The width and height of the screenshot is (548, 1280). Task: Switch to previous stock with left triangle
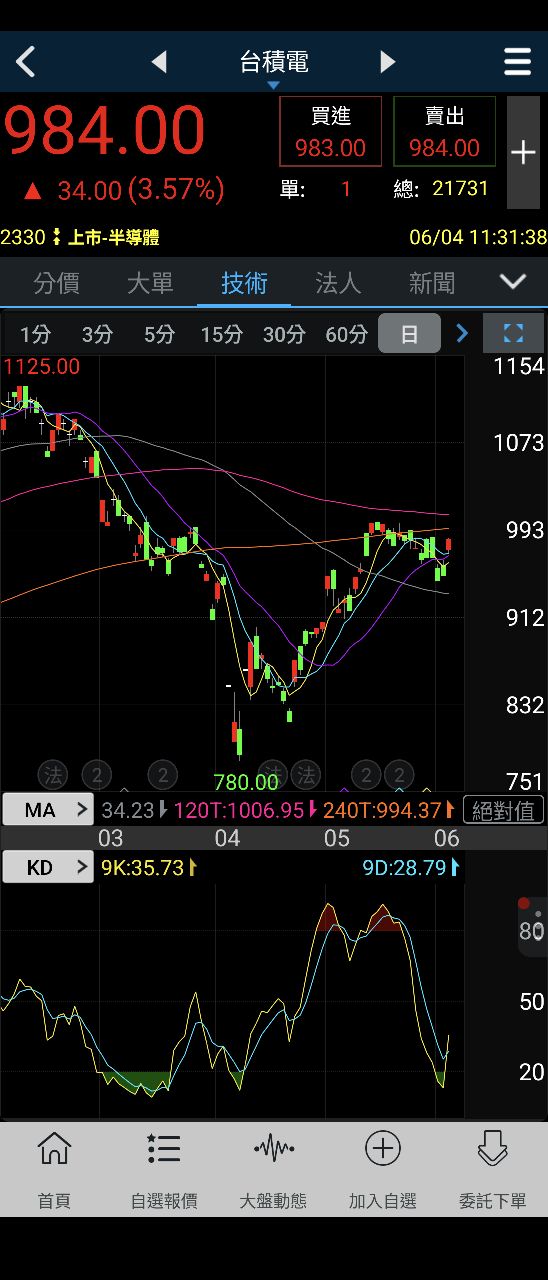[159, 62]
